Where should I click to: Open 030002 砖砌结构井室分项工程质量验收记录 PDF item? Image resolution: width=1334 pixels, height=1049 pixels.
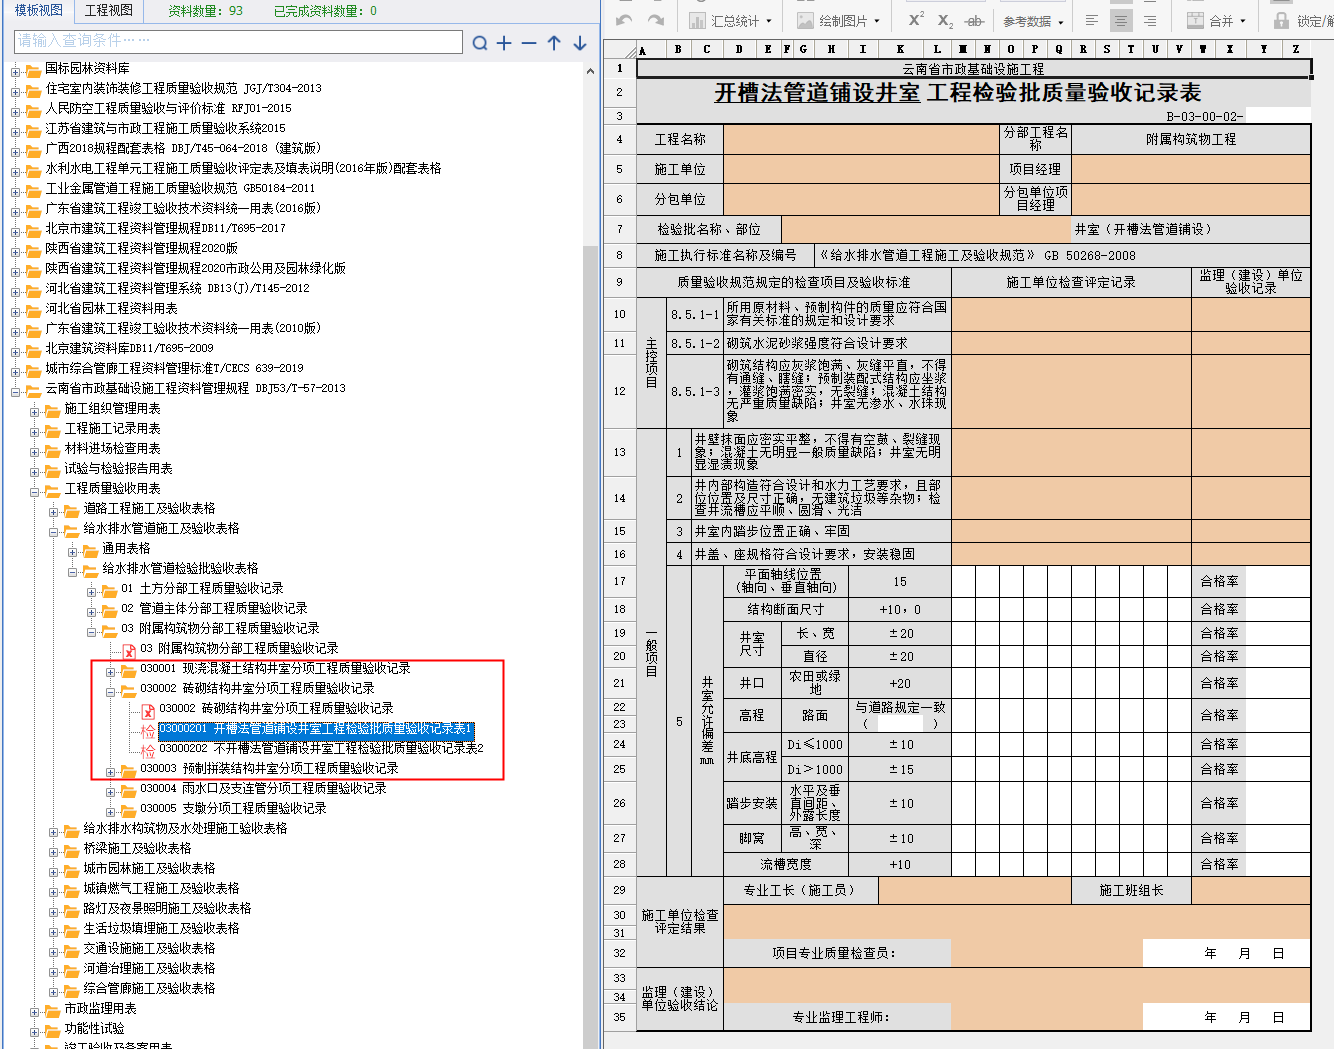(276, 708)
